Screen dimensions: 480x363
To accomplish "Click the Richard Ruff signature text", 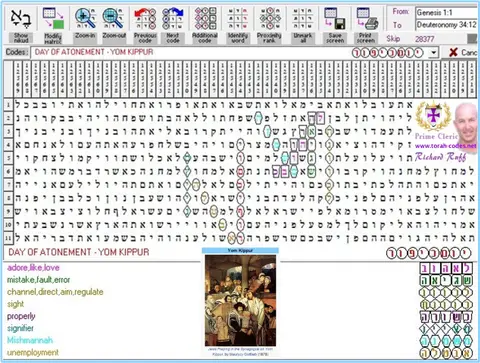I will 440,157.
